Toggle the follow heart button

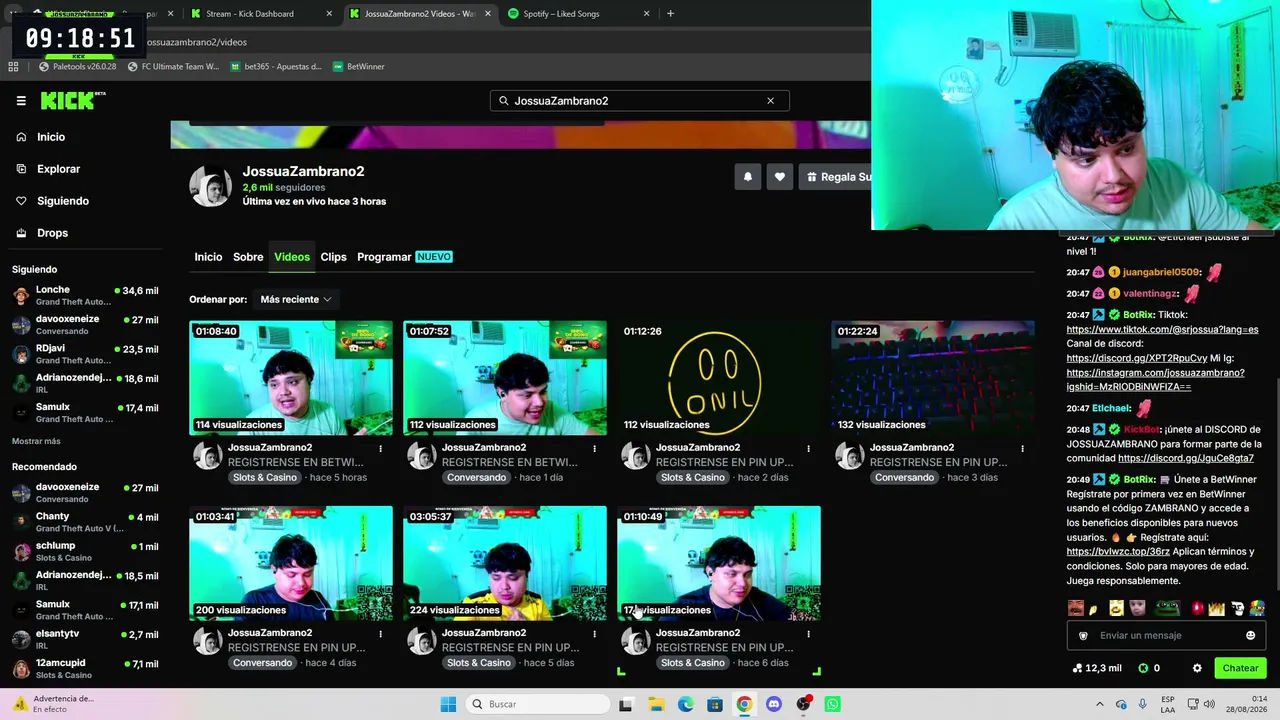click(x=780, y=177)
